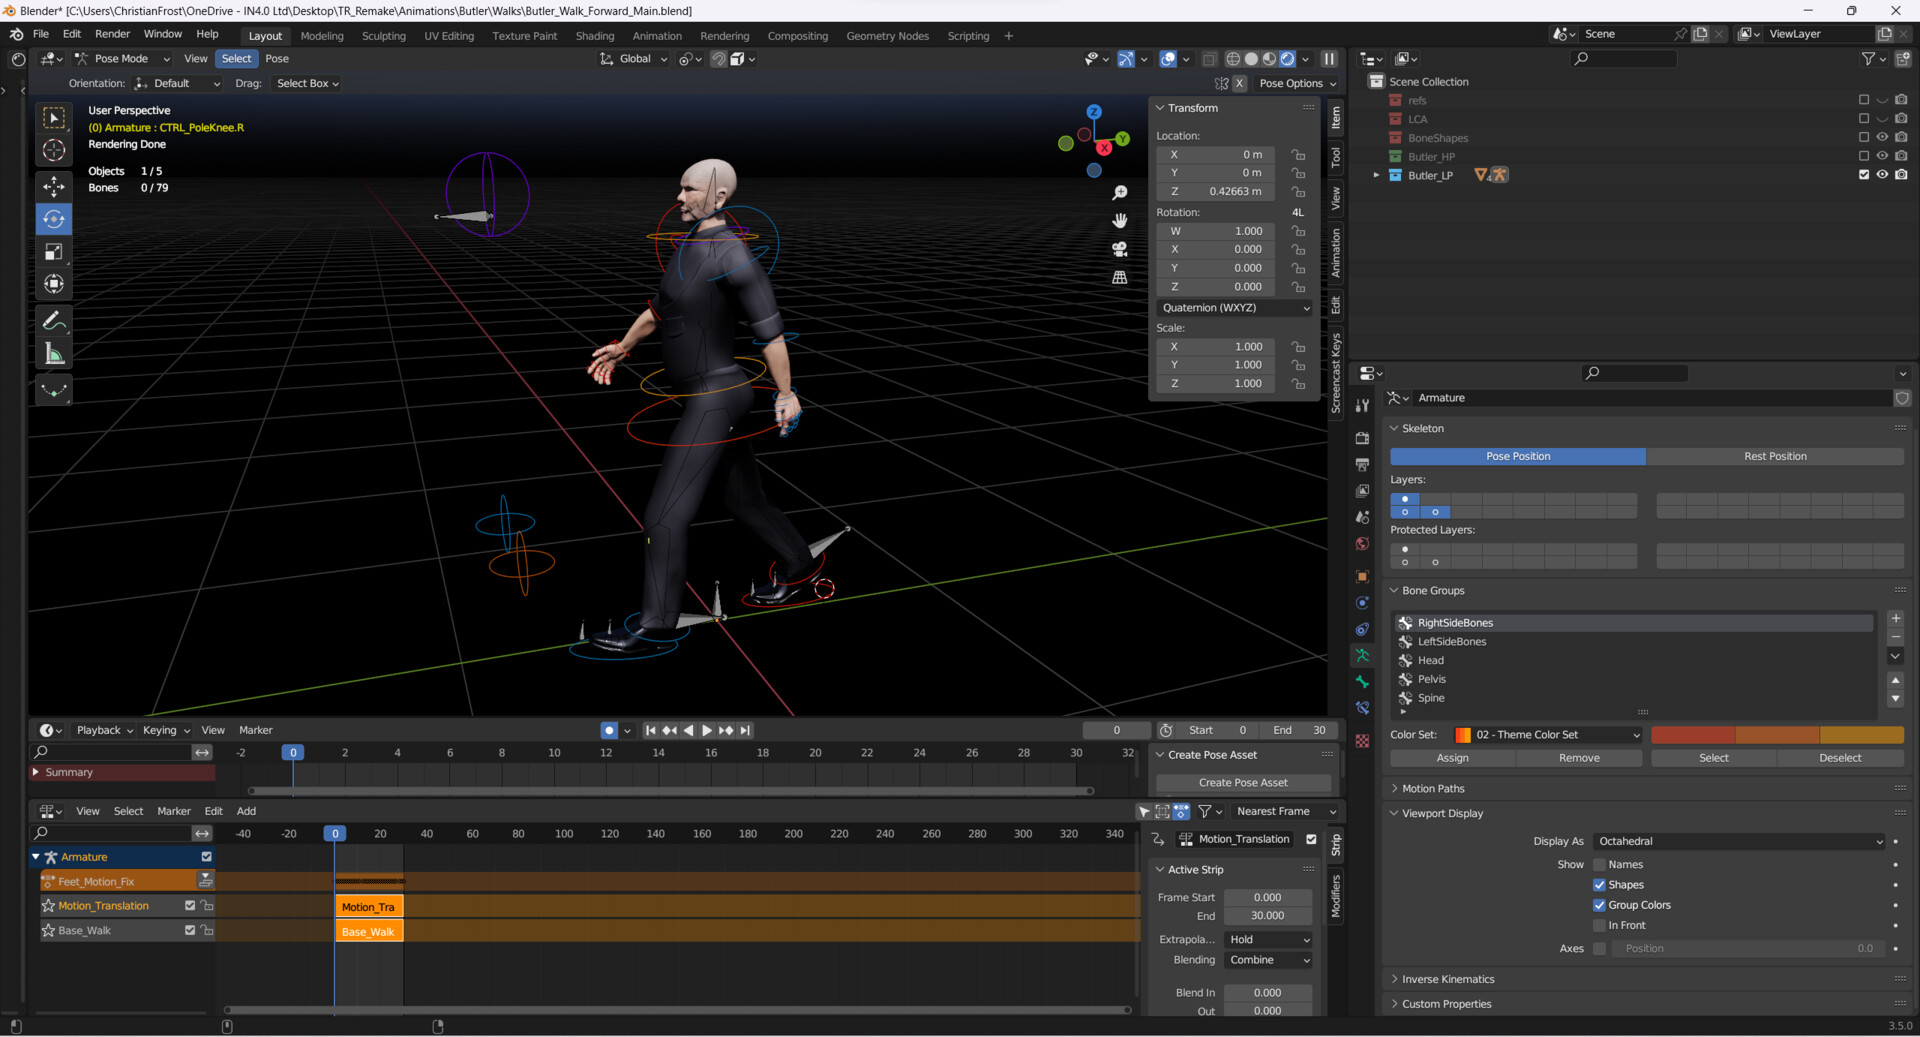Select the LeftSideBones bone group

(x=1451, y=642)
